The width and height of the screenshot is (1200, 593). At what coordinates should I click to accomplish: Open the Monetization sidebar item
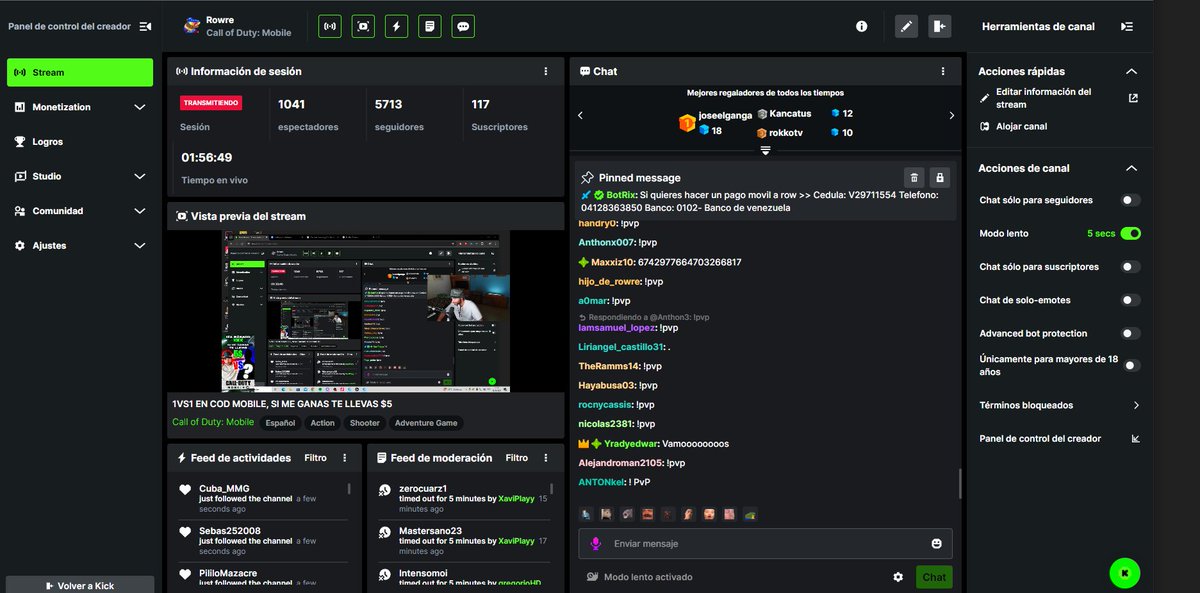point(80,107)
